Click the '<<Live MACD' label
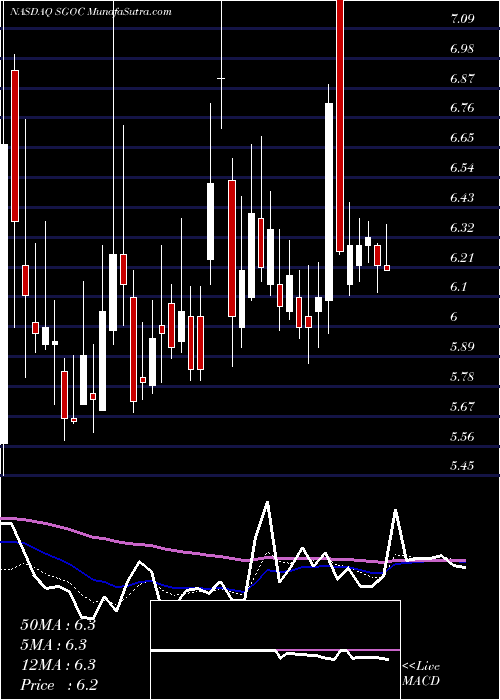The image size is (500, 700). click(421, 674)
